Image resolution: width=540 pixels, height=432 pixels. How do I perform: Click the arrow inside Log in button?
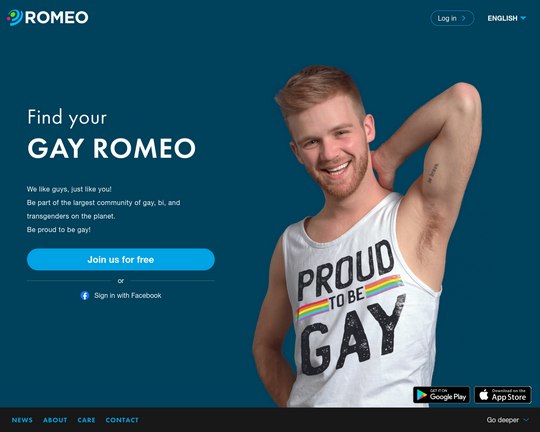464,18
